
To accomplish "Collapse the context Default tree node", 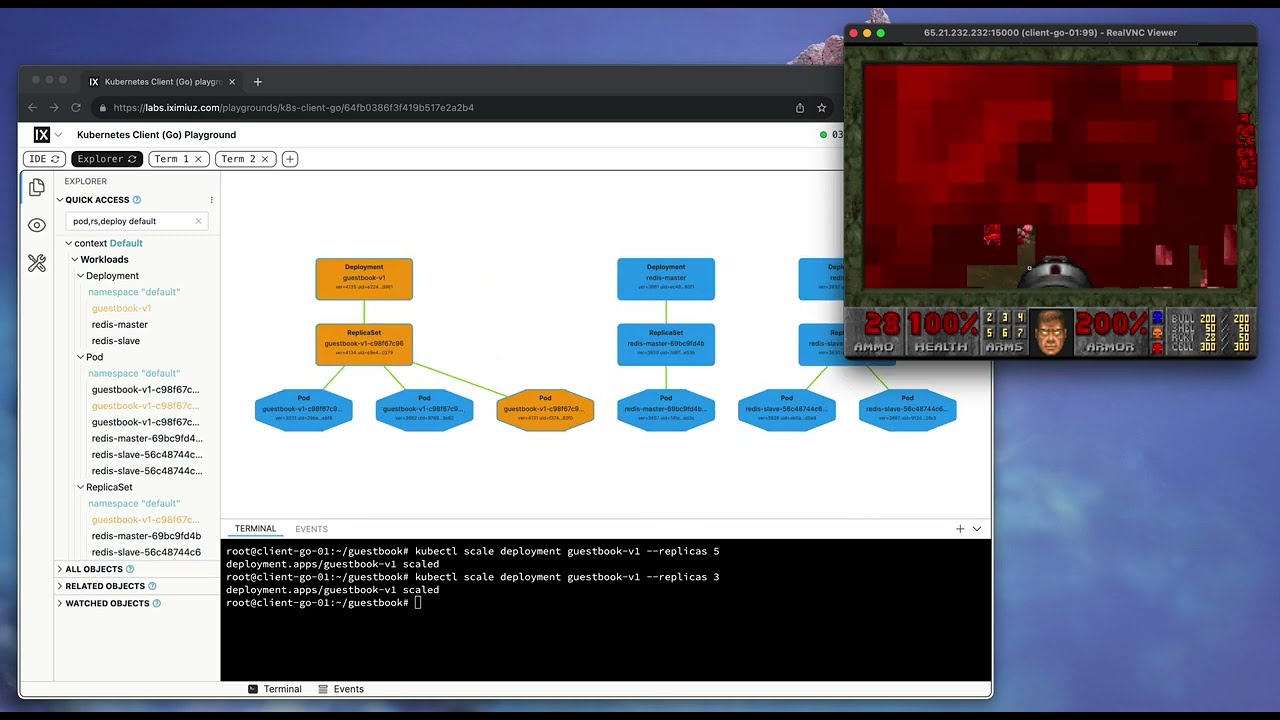I will coord(69,243).
